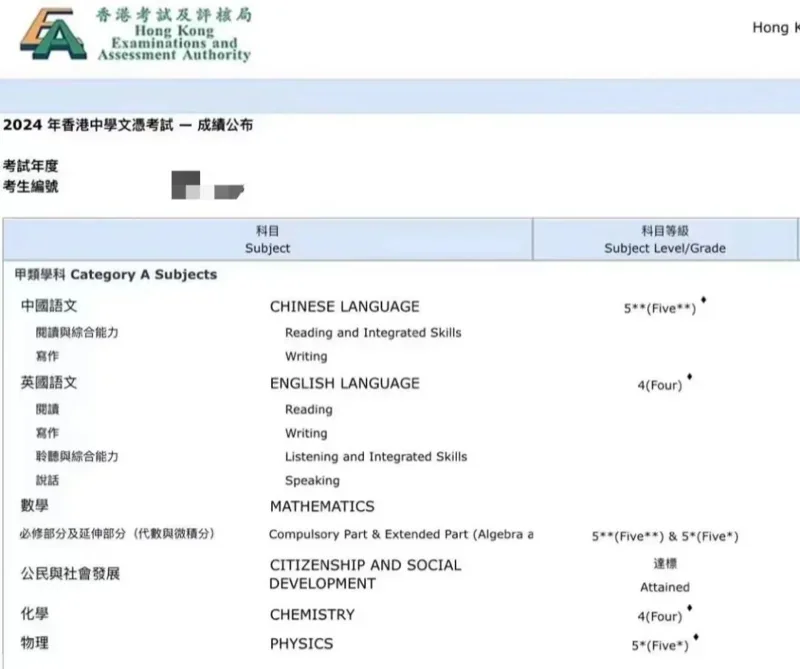Click the '科目等級 Subject Level/Grade' column header

(665, 239)
